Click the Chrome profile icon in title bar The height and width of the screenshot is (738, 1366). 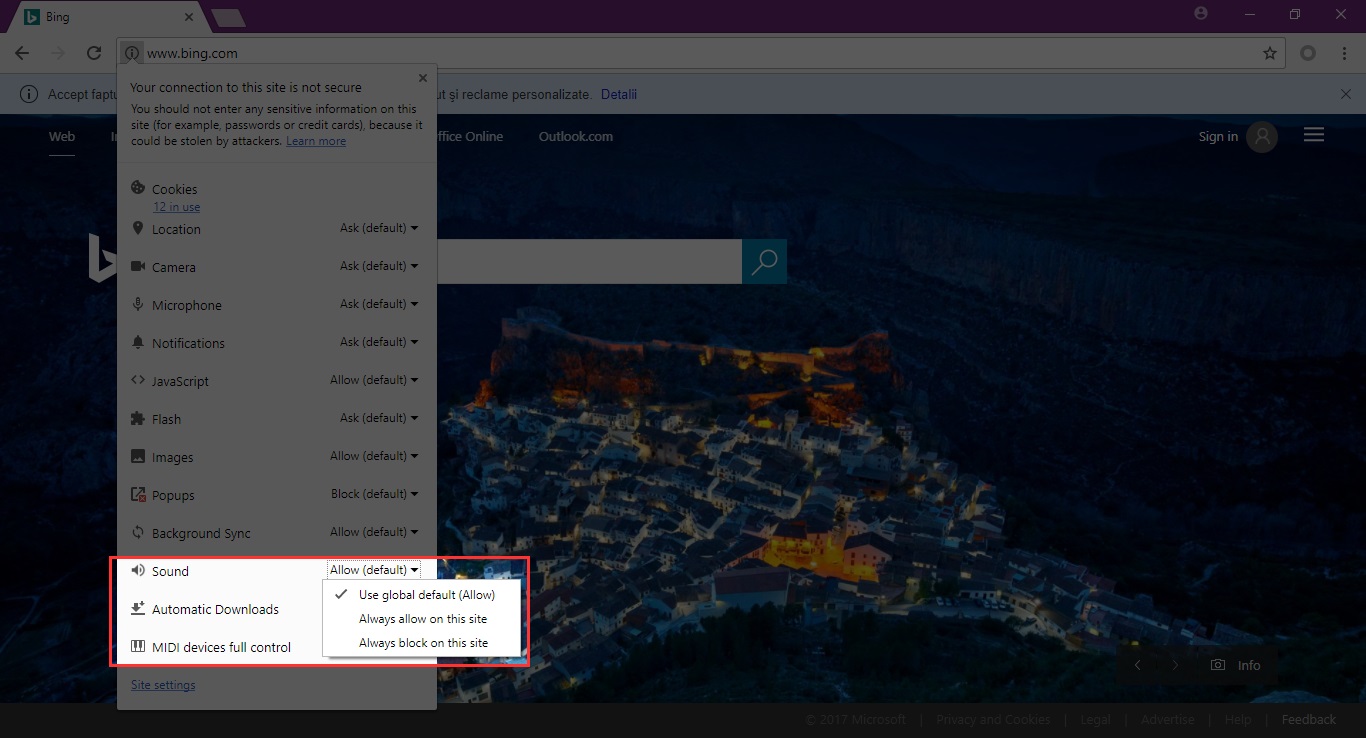pyautogui.click(x=1201, y=13)
